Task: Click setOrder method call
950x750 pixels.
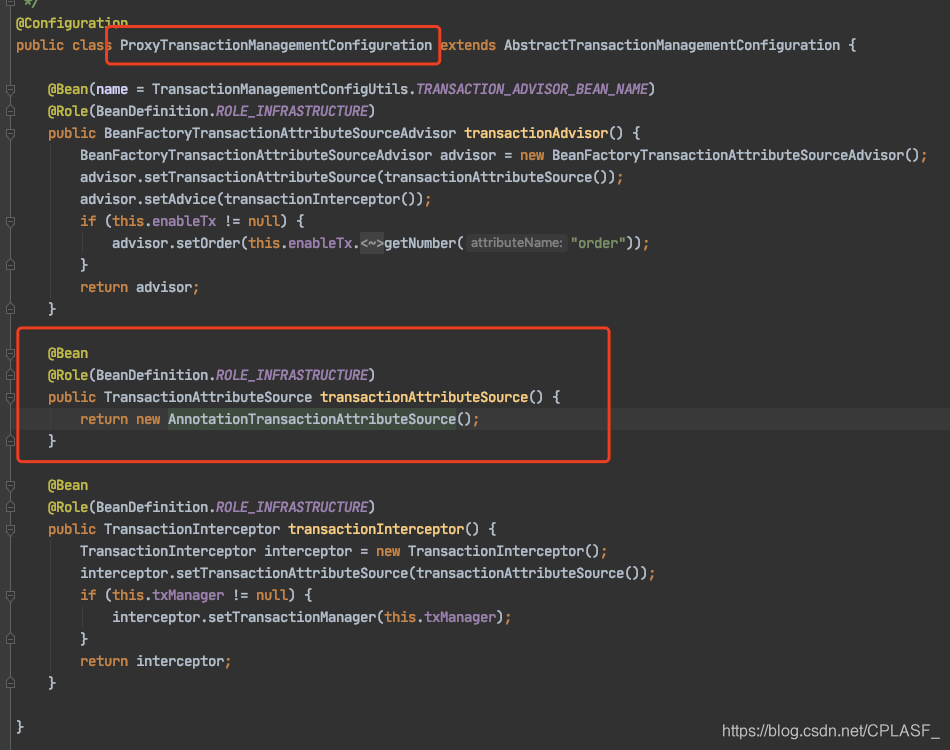Action: click(x=208, y=244)
